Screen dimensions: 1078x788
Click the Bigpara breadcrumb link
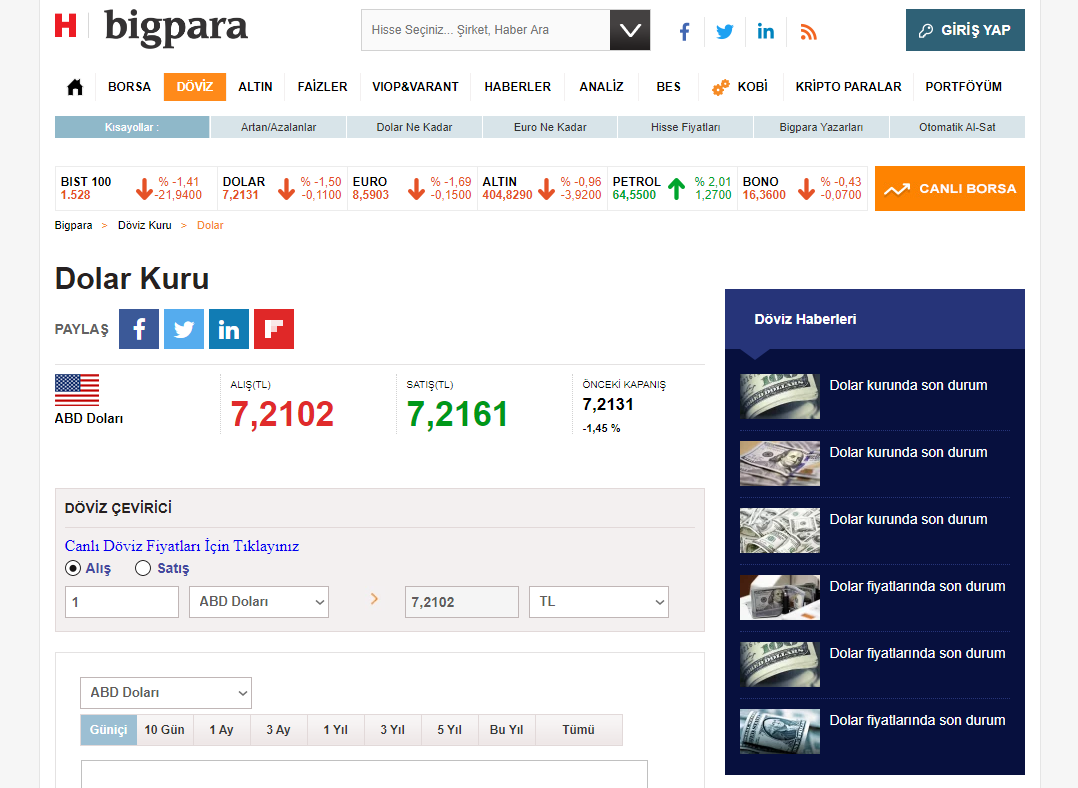point(74,226)
